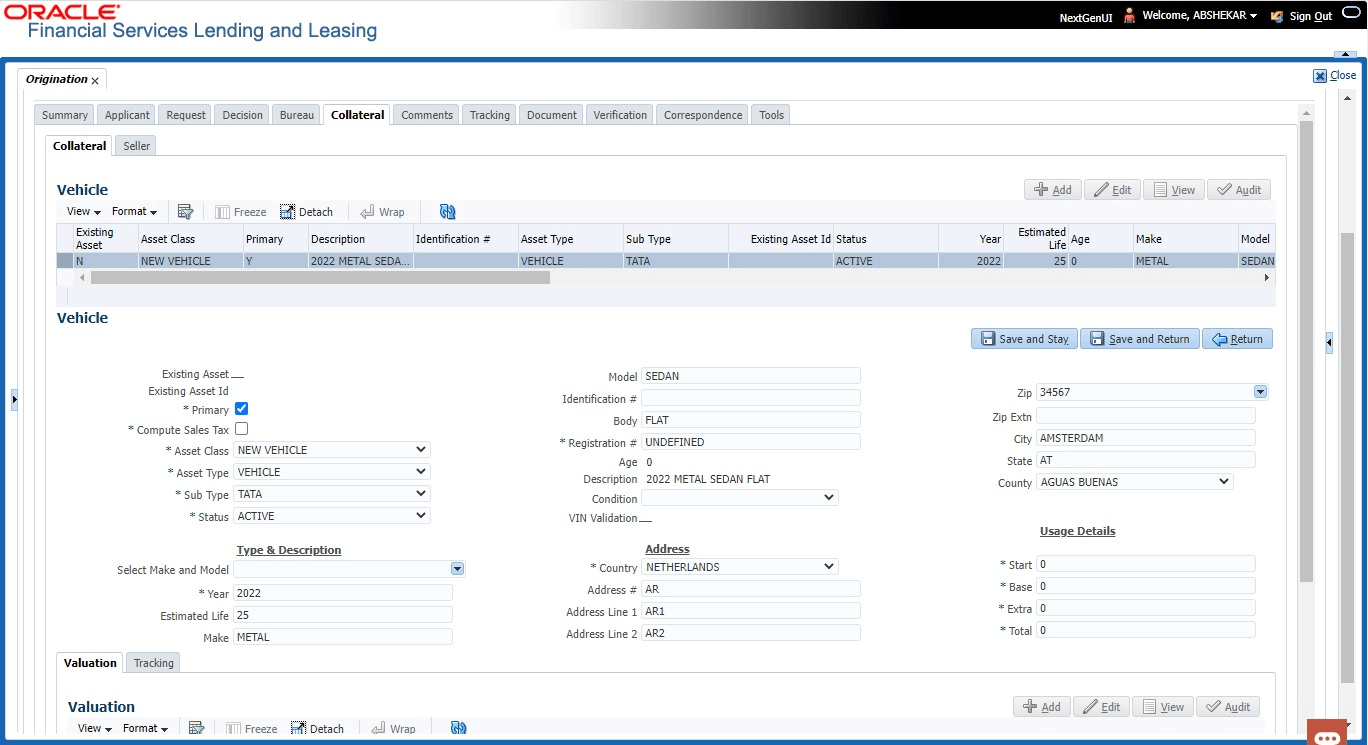The image size is (1368, 745).
Task: Open Audit for the Vehicle section
Action: coord(1239,190)
